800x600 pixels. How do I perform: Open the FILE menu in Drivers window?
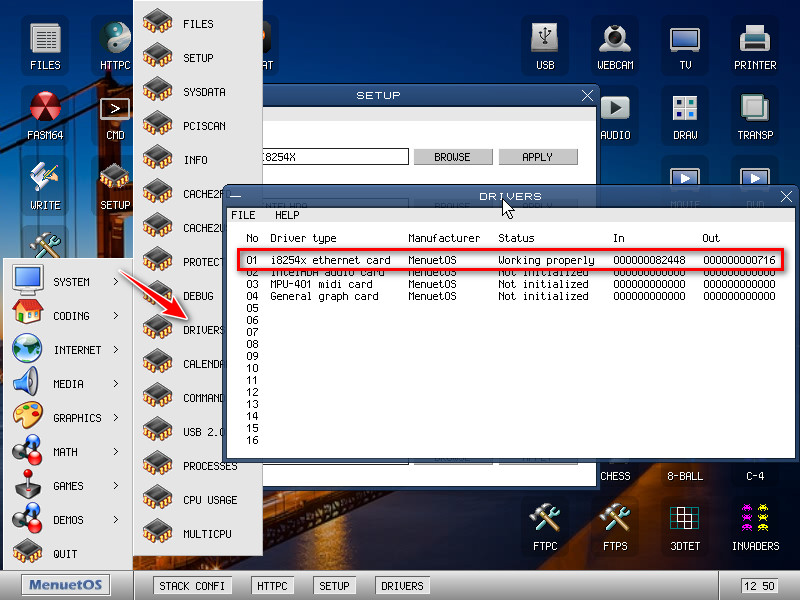point(243,215)
